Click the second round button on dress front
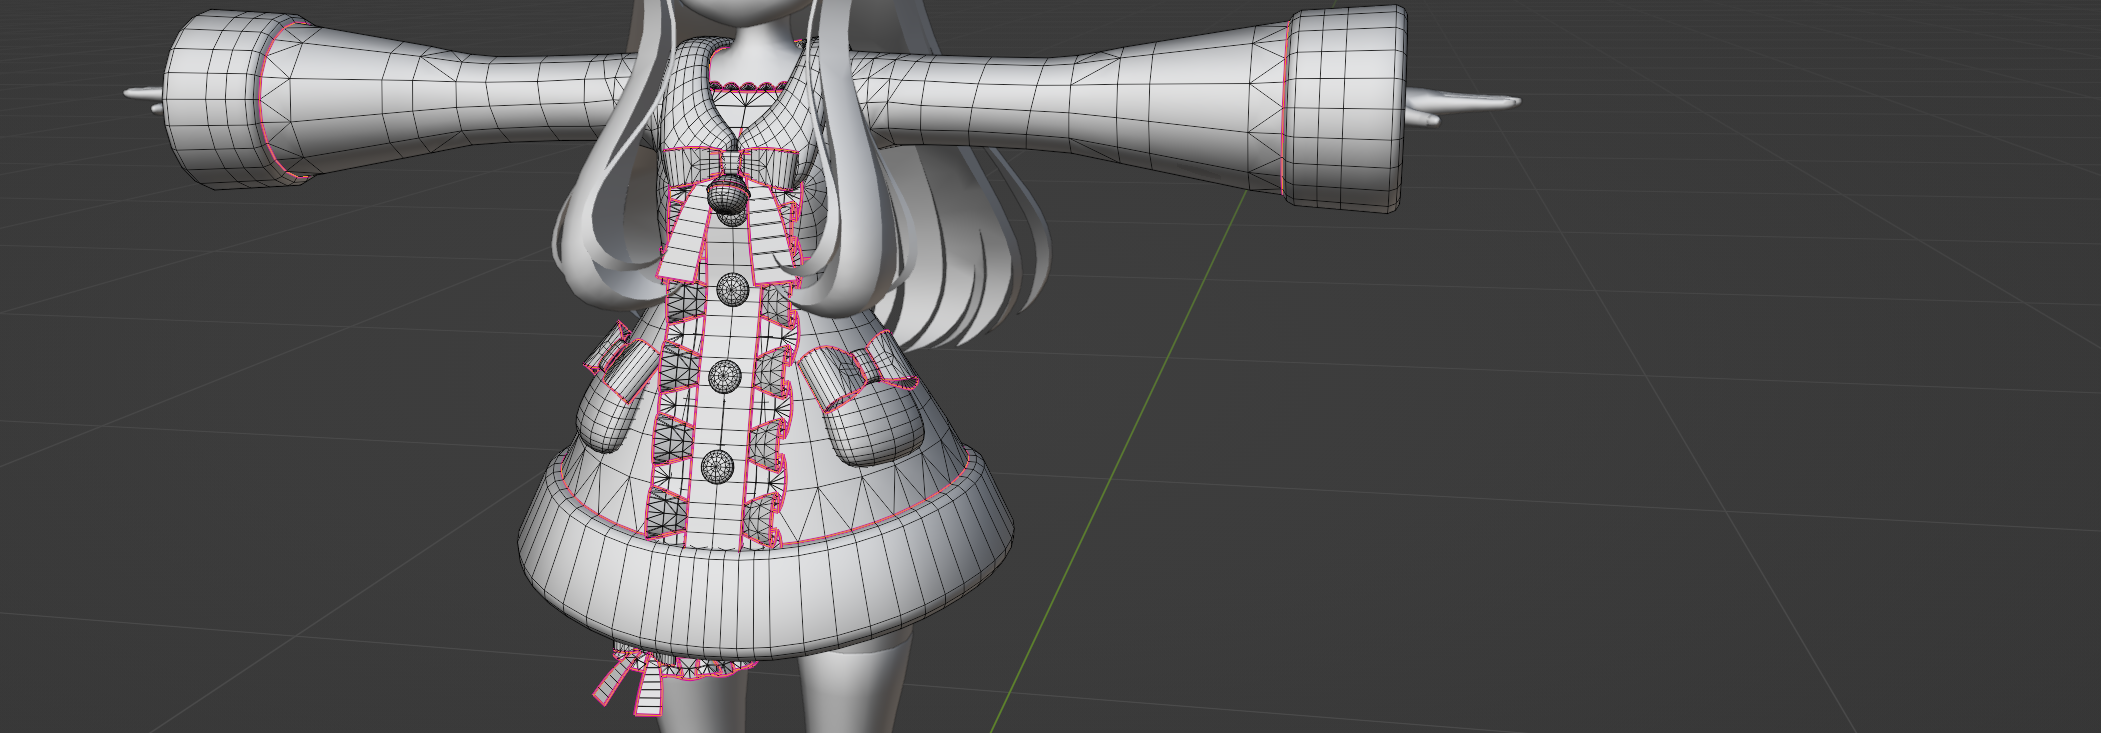This screenshot has height=733, width=2101. click(733, 290)
